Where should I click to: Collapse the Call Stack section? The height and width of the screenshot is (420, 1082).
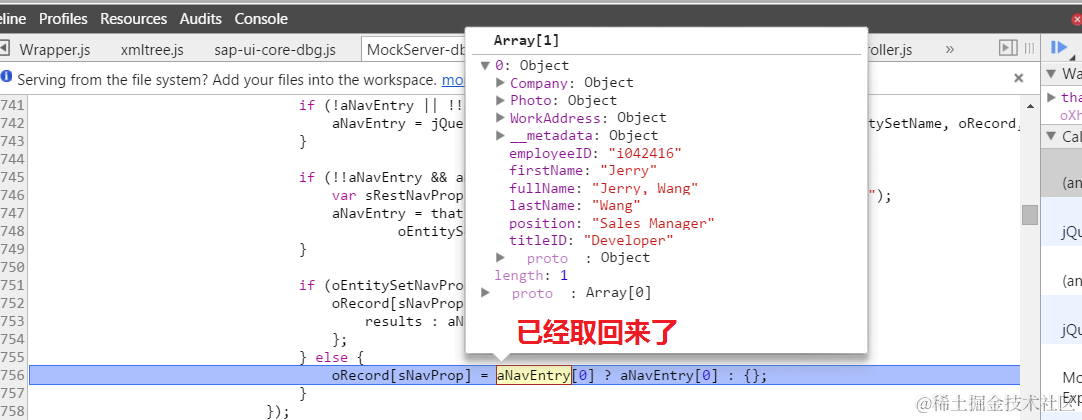pos(1052,136)
